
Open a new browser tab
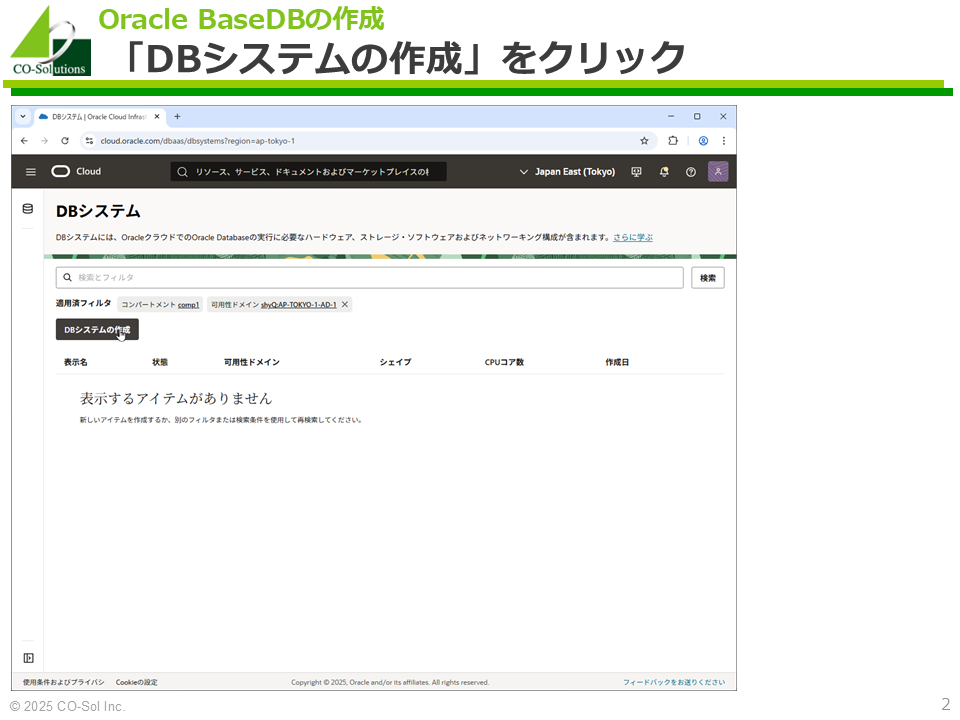point(177,116)
